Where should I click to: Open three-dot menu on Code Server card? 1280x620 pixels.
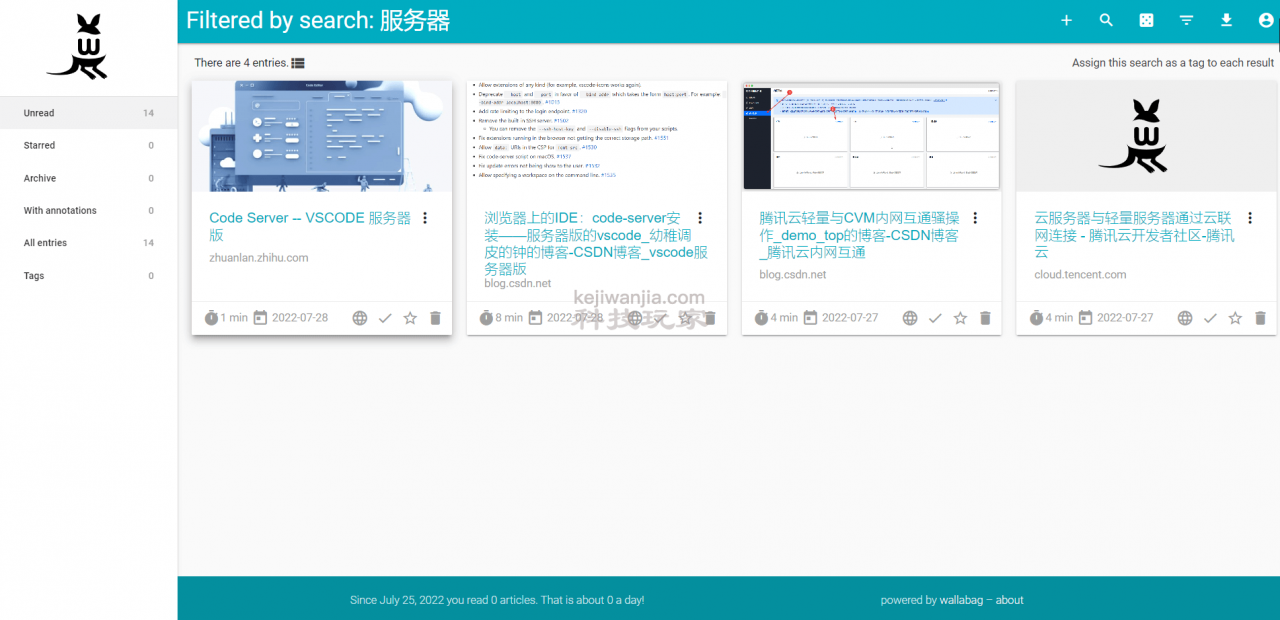[x=425, y=218]
